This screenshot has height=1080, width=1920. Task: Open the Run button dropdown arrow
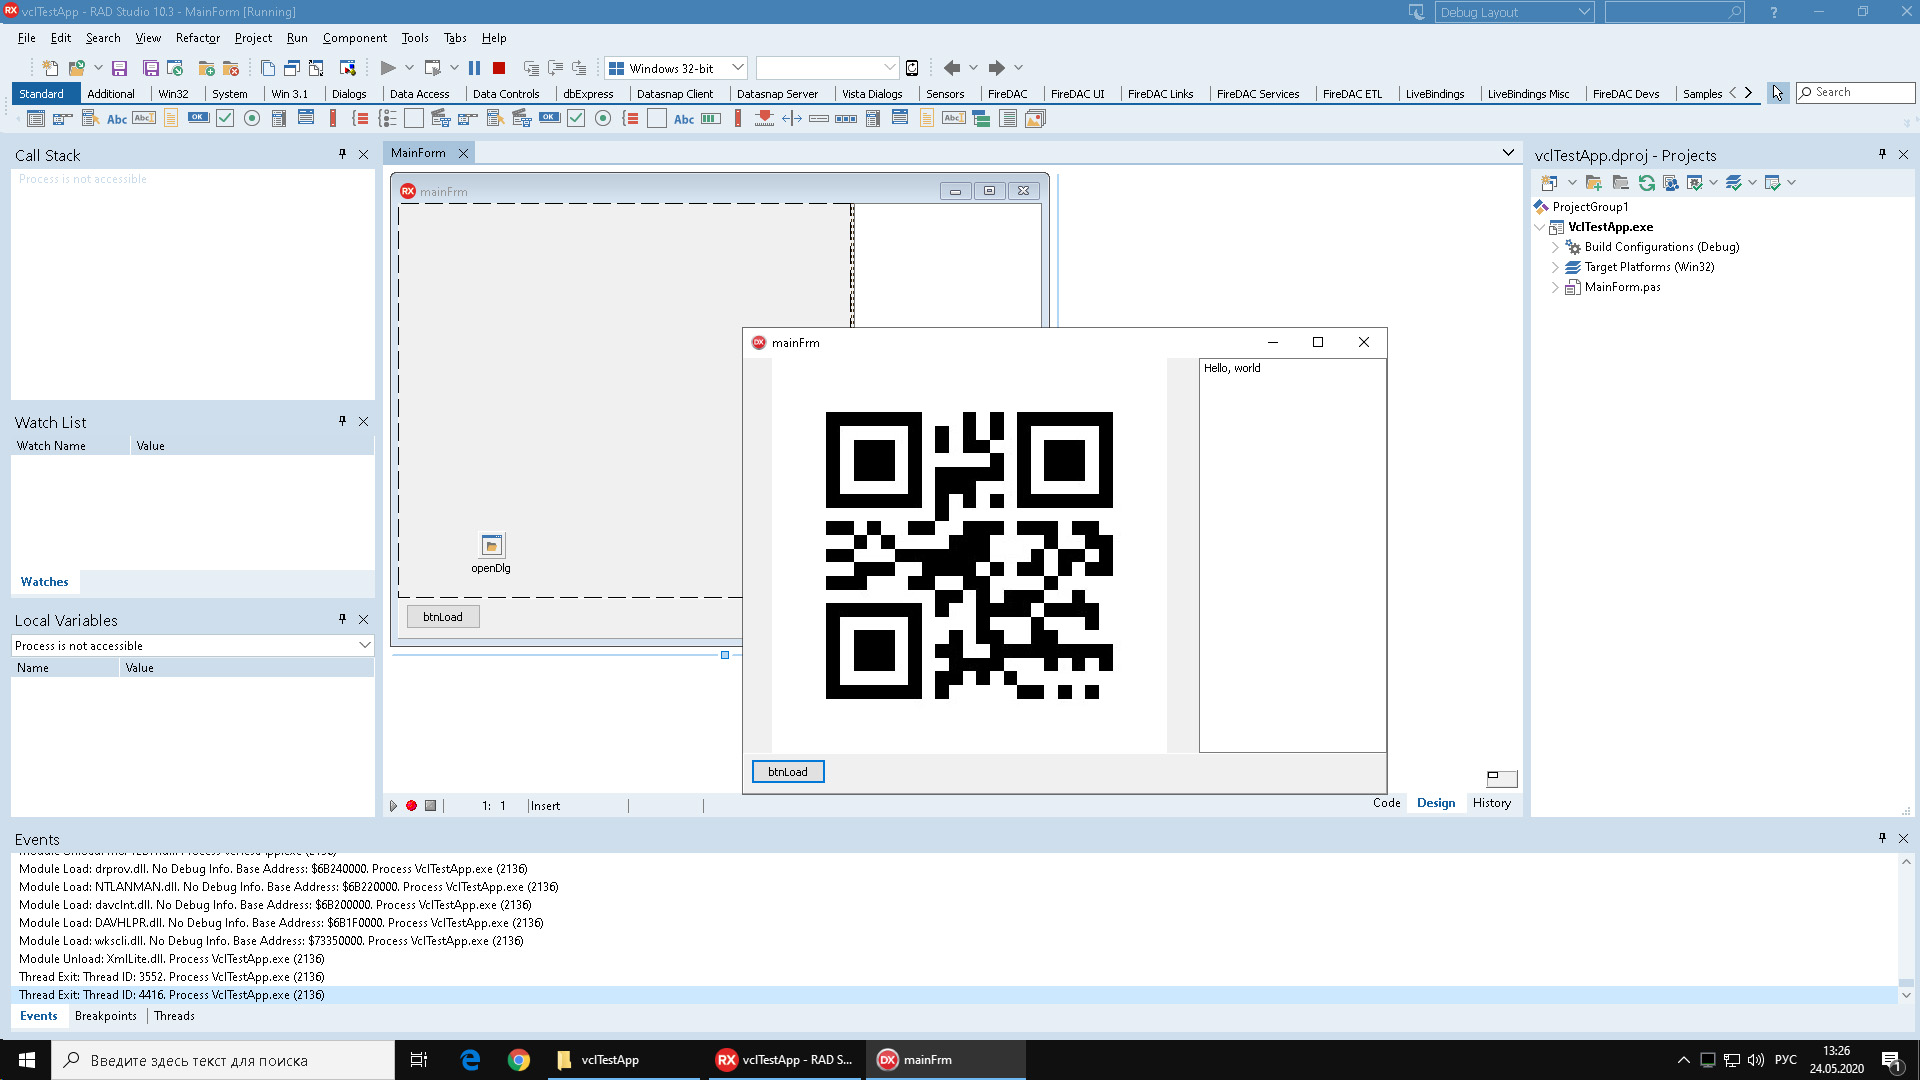[409, 68]
